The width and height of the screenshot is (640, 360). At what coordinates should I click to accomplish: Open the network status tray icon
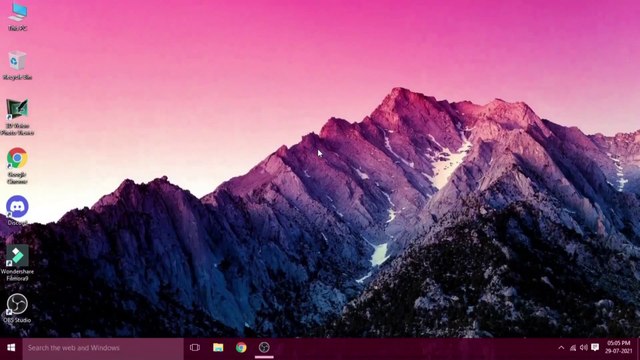click(573, 348)
